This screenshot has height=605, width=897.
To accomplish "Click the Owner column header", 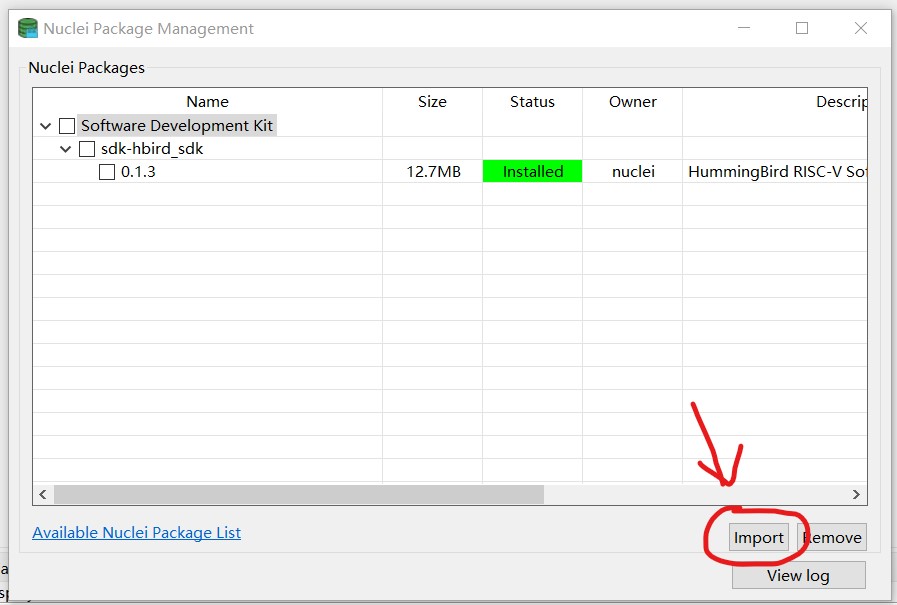I will pyautogui.click(x=632, y=102).
